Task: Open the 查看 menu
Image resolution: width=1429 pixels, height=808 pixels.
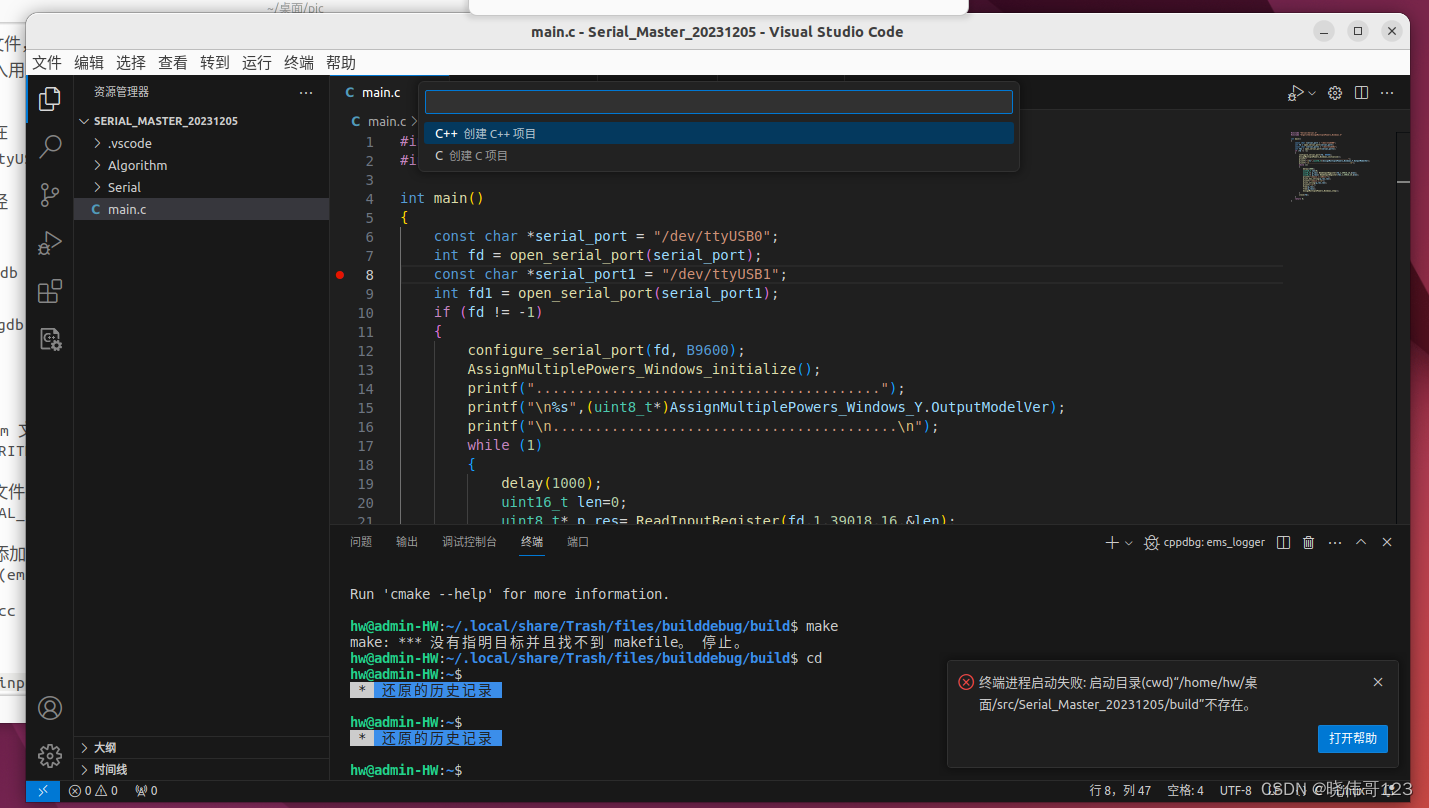Action: click(173, 63)
